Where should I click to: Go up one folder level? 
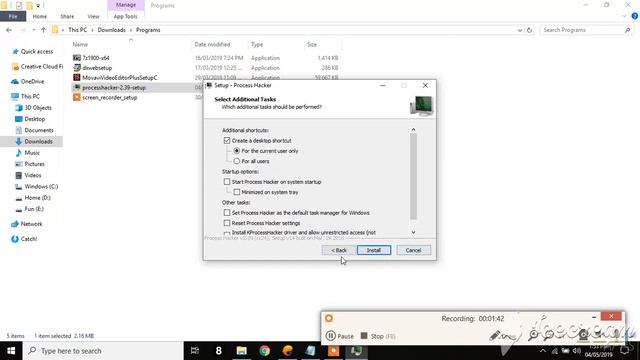pos(43,30)
